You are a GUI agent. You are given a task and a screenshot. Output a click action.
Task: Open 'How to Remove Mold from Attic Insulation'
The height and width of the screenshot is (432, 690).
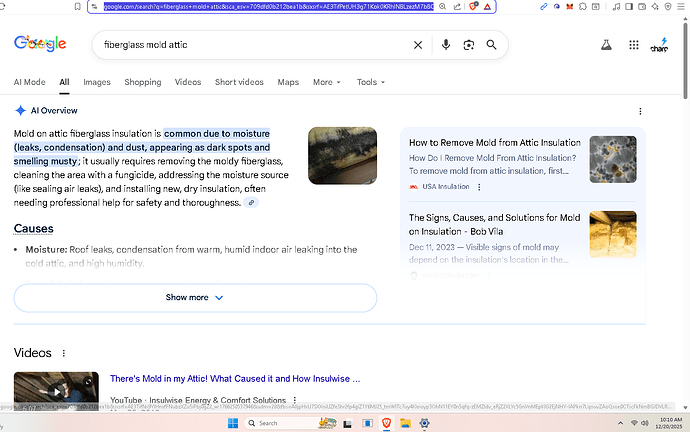[x=493, y=143]
